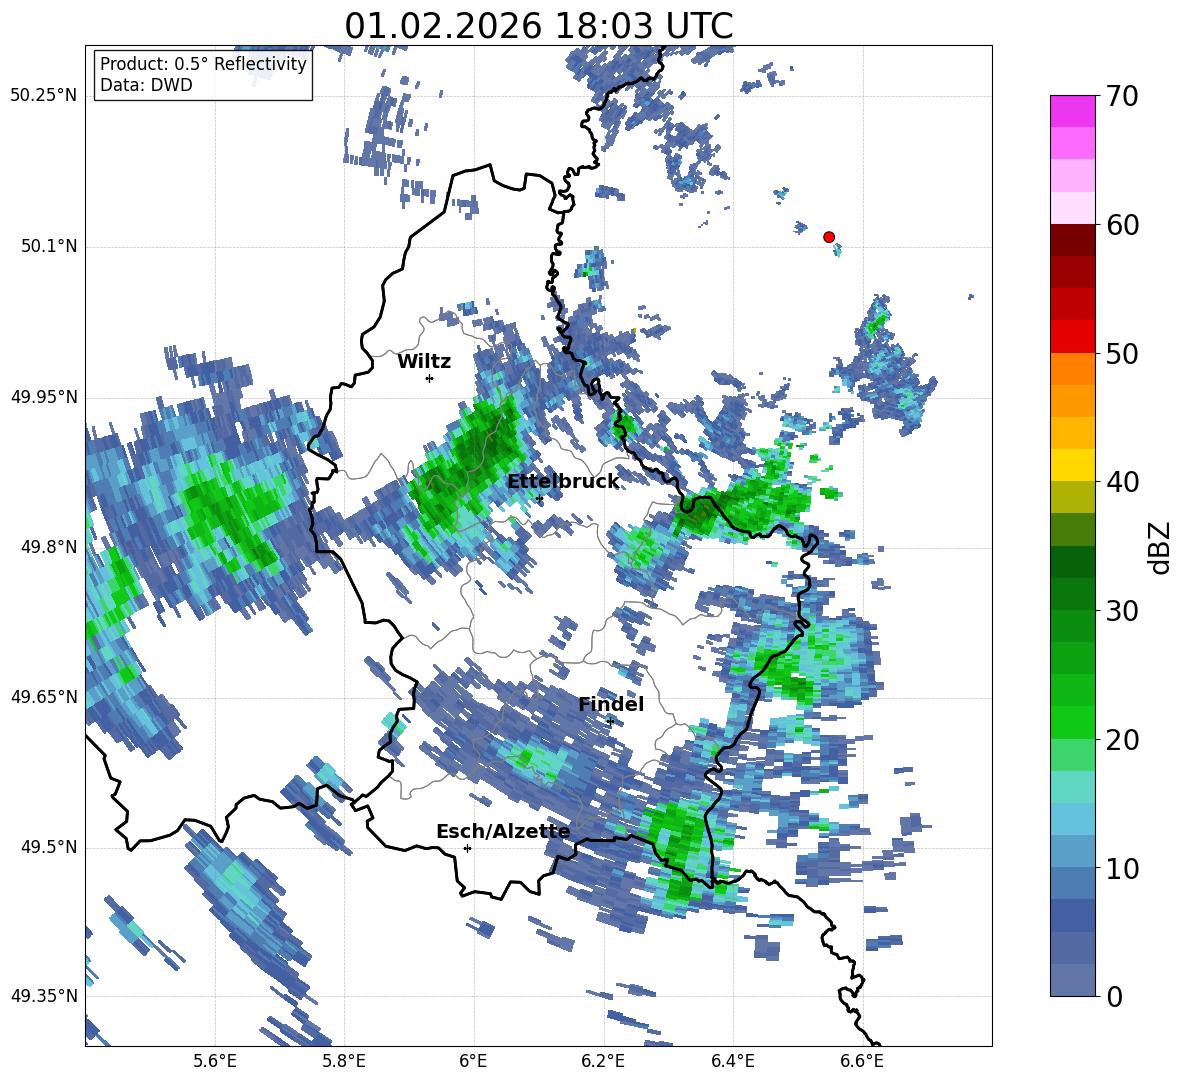The height and width of the screenshot is (1081, 1184).
Task: Click the 60 tick label on colorbar
Action: [1121, 225]
